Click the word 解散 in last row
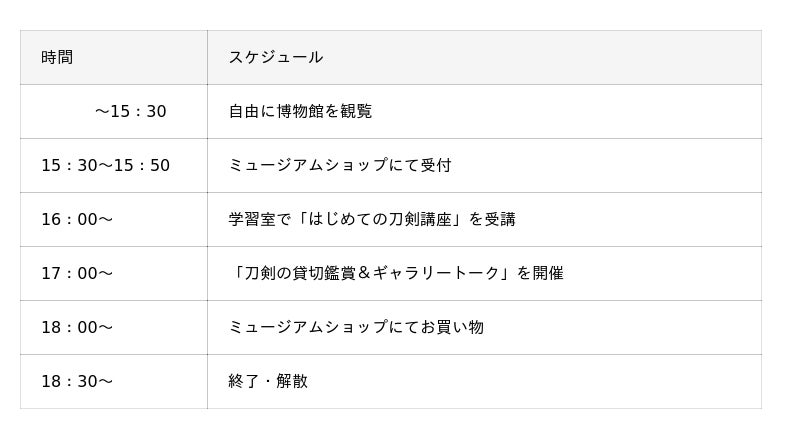The width and height of the screenshot is (800, 439). 292,381
